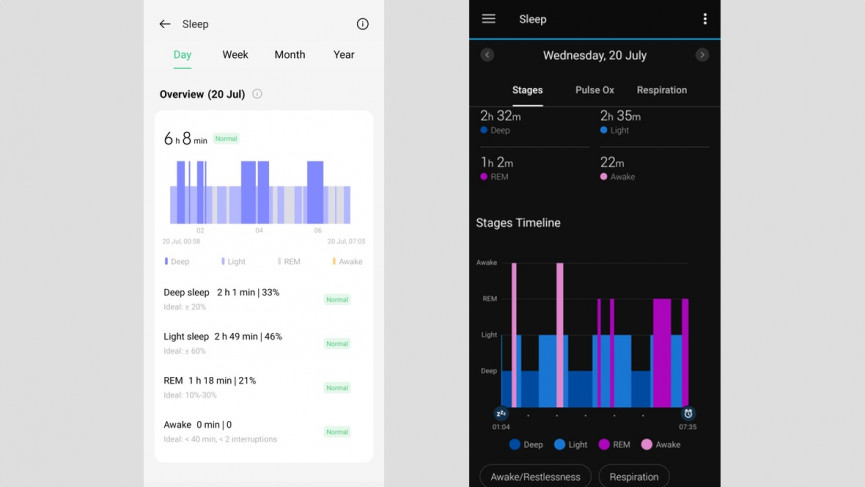Click the alarm clock icon at 07:35
865x487 pixels.
pyautogui.click(x=688, y=414)
